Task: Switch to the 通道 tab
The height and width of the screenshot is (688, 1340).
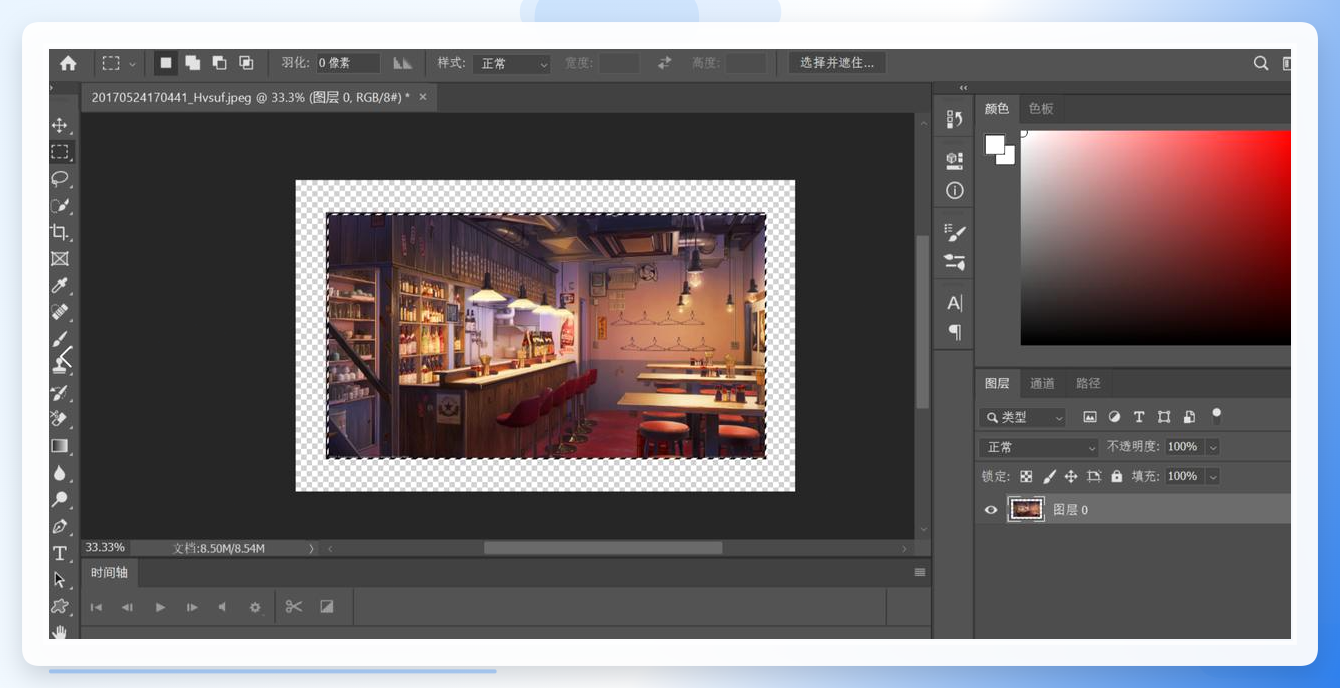Action: (x=1042, y=383)
